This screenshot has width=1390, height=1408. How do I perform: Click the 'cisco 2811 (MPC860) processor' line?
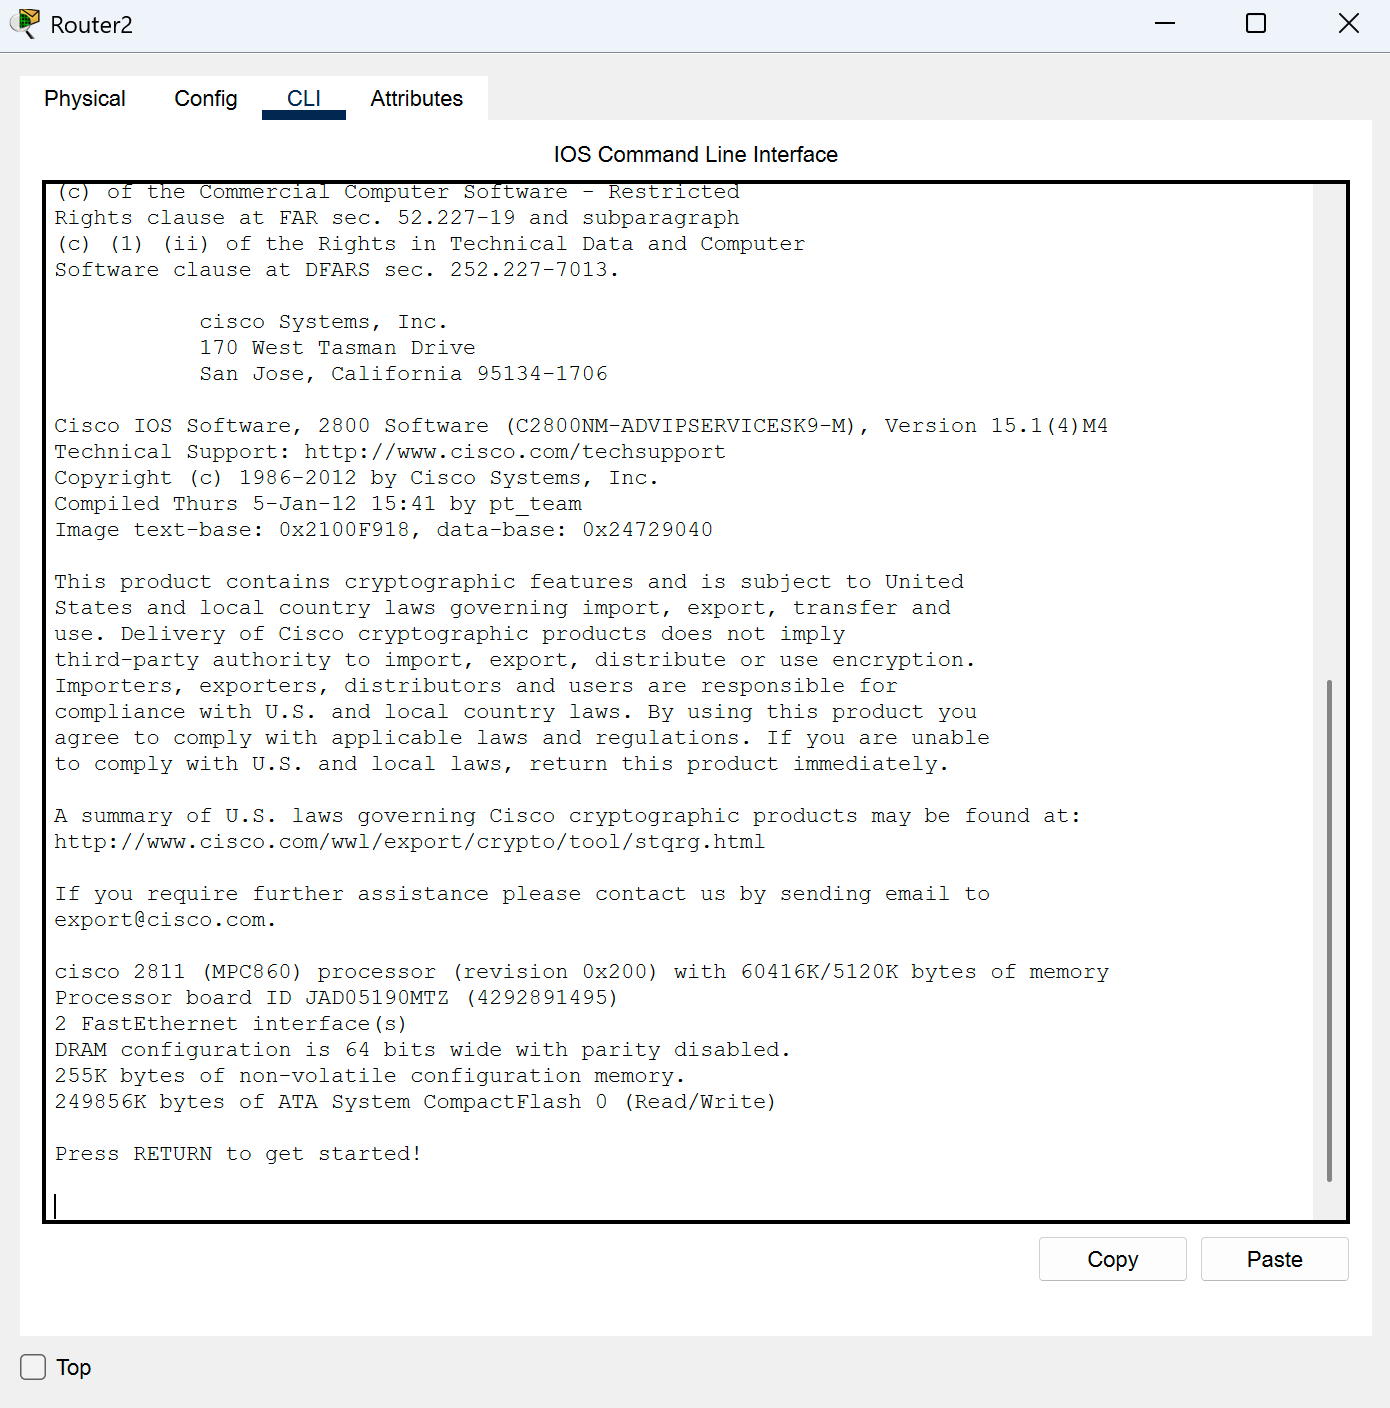pyautogui.click(x=582, y=972)
